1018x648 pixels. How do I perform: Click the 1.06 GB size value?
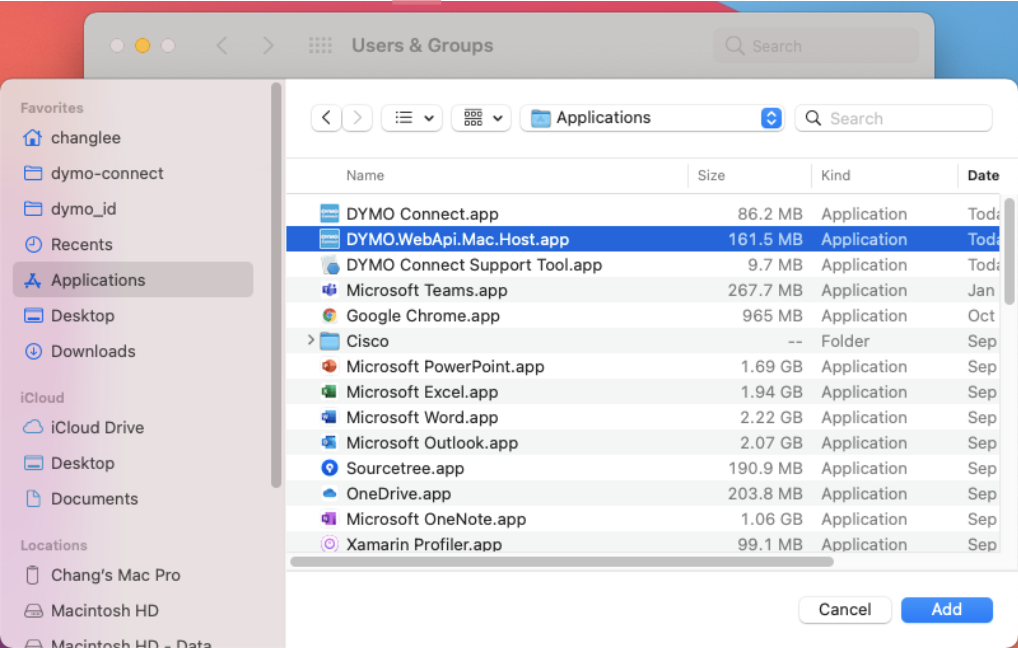(771, 519)
